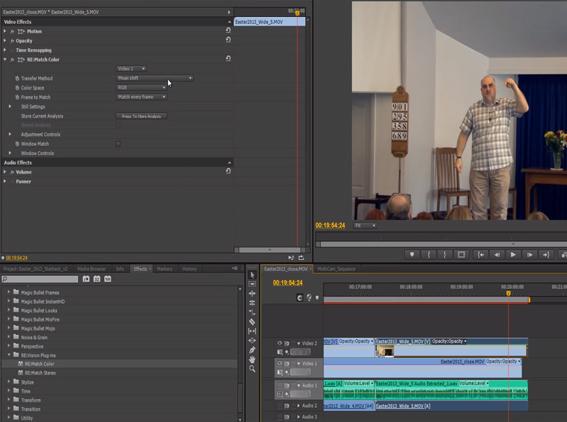The height and width of the screenshot is (422, 567).
Task: Expand the Time Remapping effect
Action: [5, 50]
